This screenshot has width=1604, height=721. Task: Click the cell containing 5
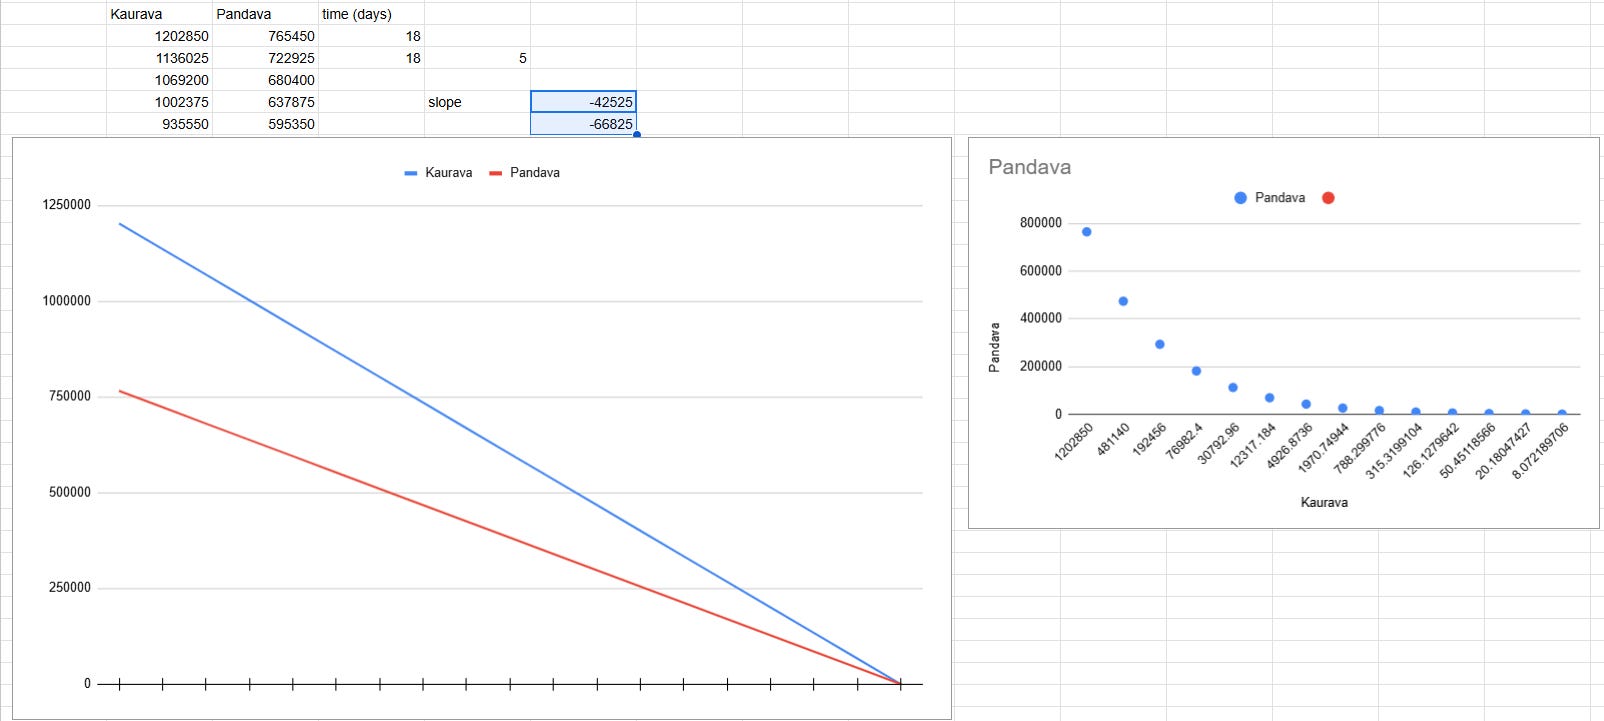click(477, 58)
